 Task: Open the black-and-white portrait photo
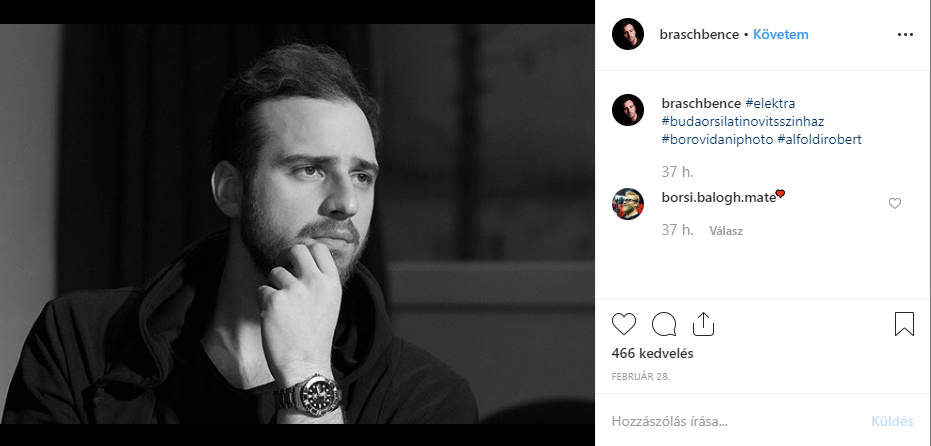point(297,223)
